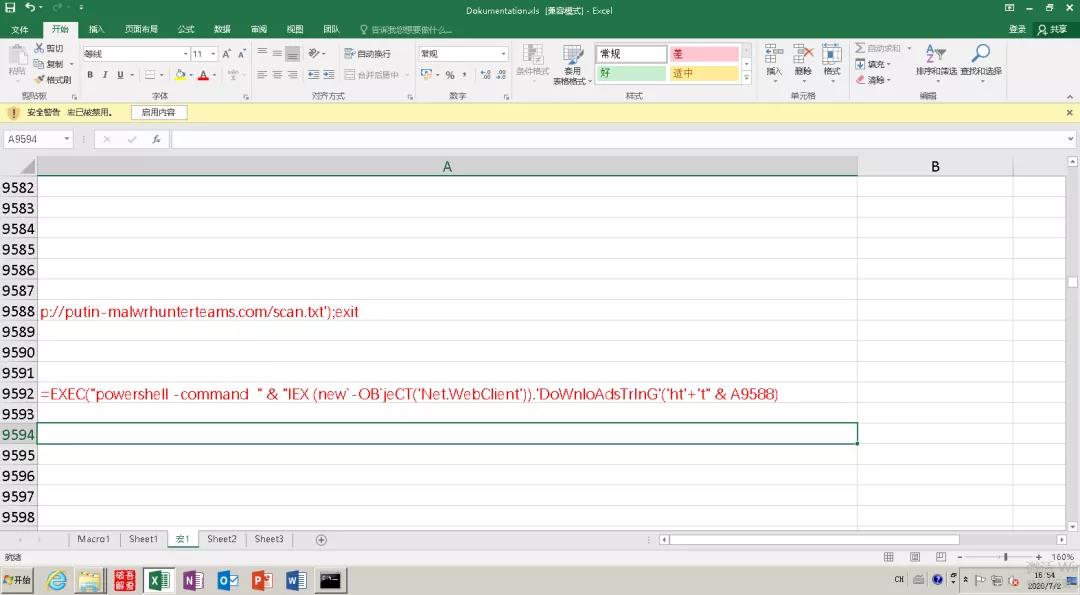Screen dimensions: 1080x595
Task: Select bottom vertical alignment
Action: pos(292,53)
